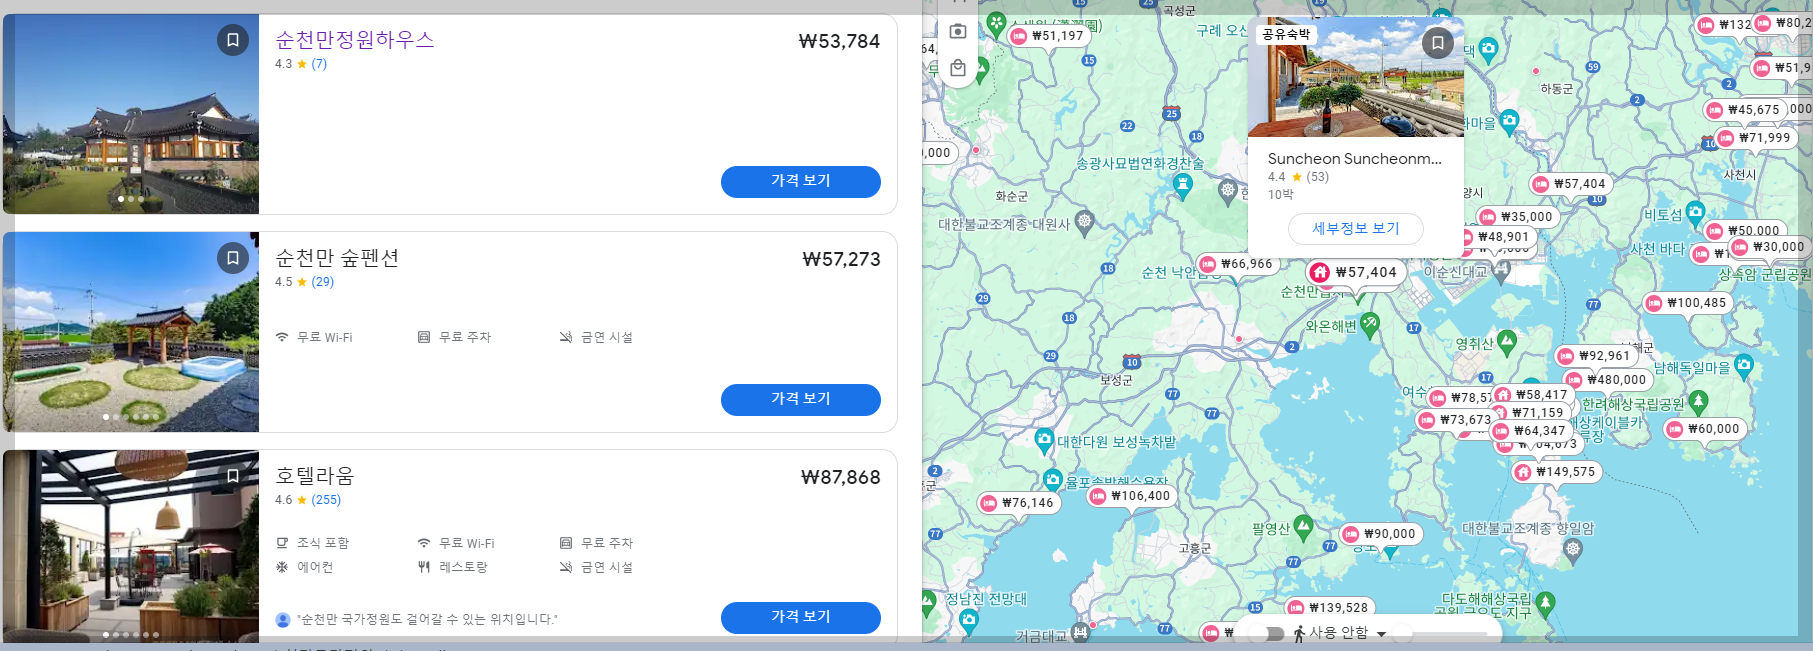Viewport: 1813px width, 651px height.
Task: Select the ₩100,485 hotel pin on map
Action: click(x=1687, y=303)
